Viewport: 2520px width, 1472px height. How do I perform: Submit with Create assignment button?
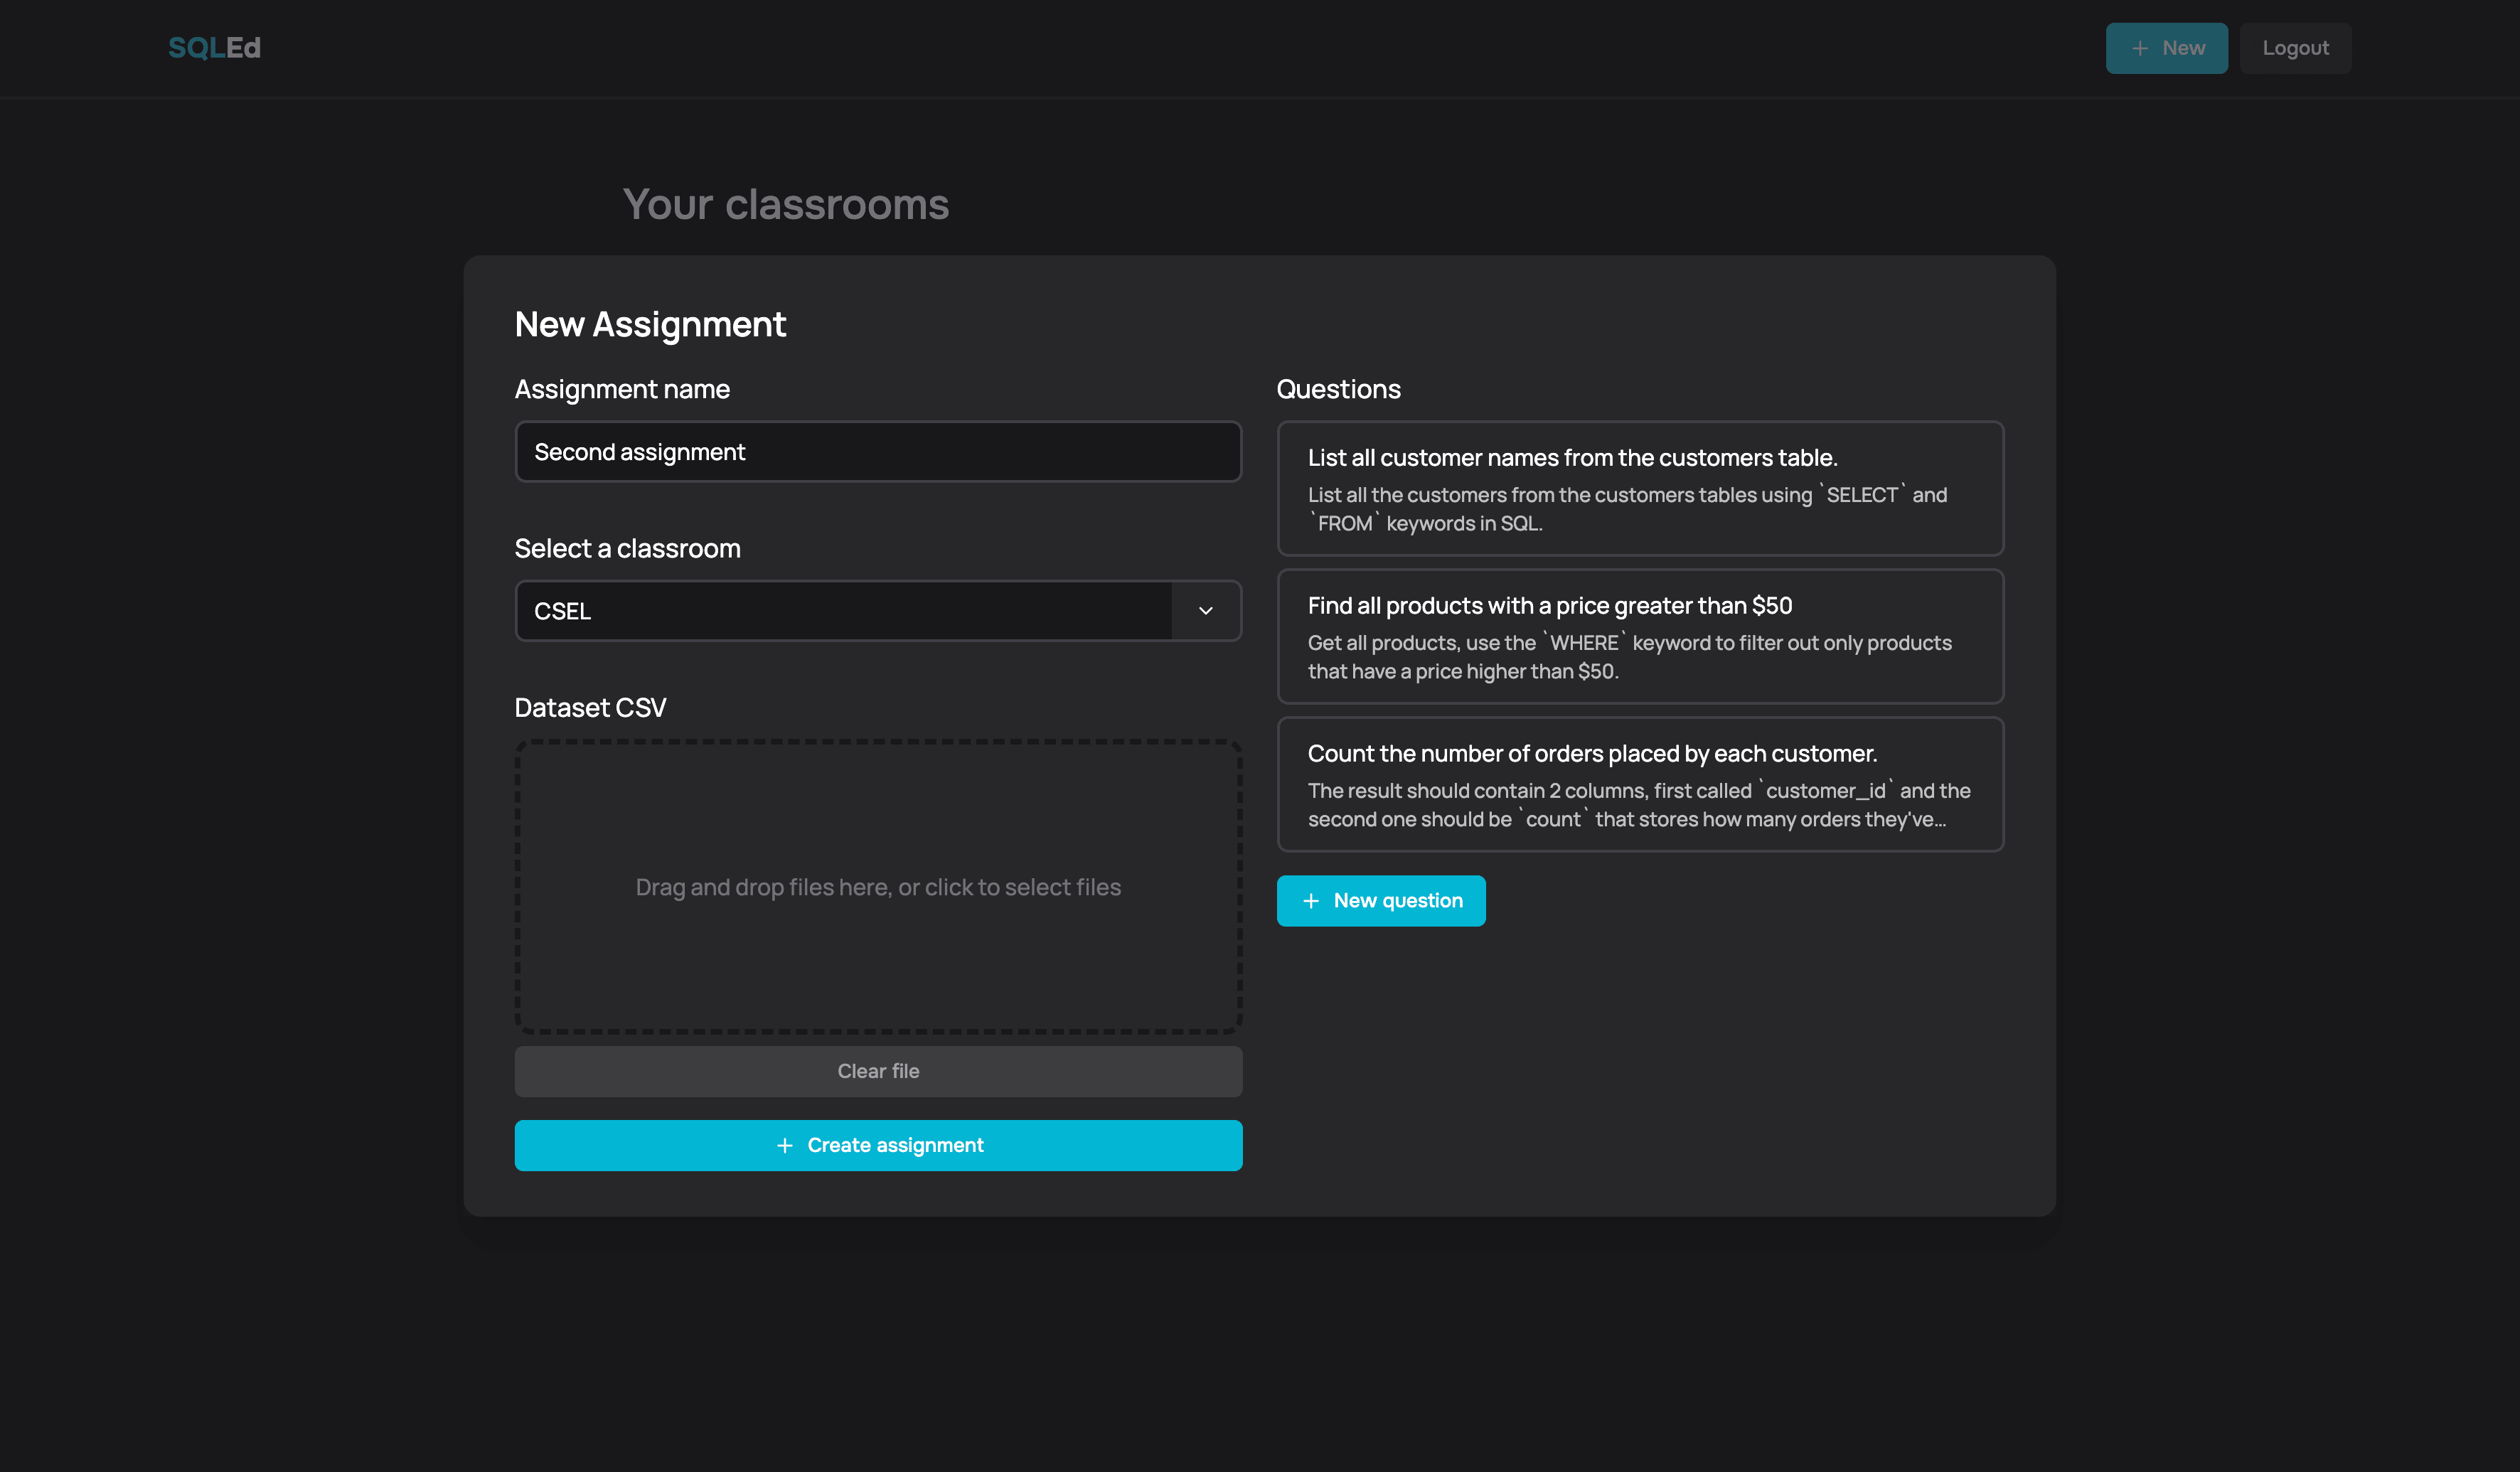pyautogui.click(x=878, y=1145)
